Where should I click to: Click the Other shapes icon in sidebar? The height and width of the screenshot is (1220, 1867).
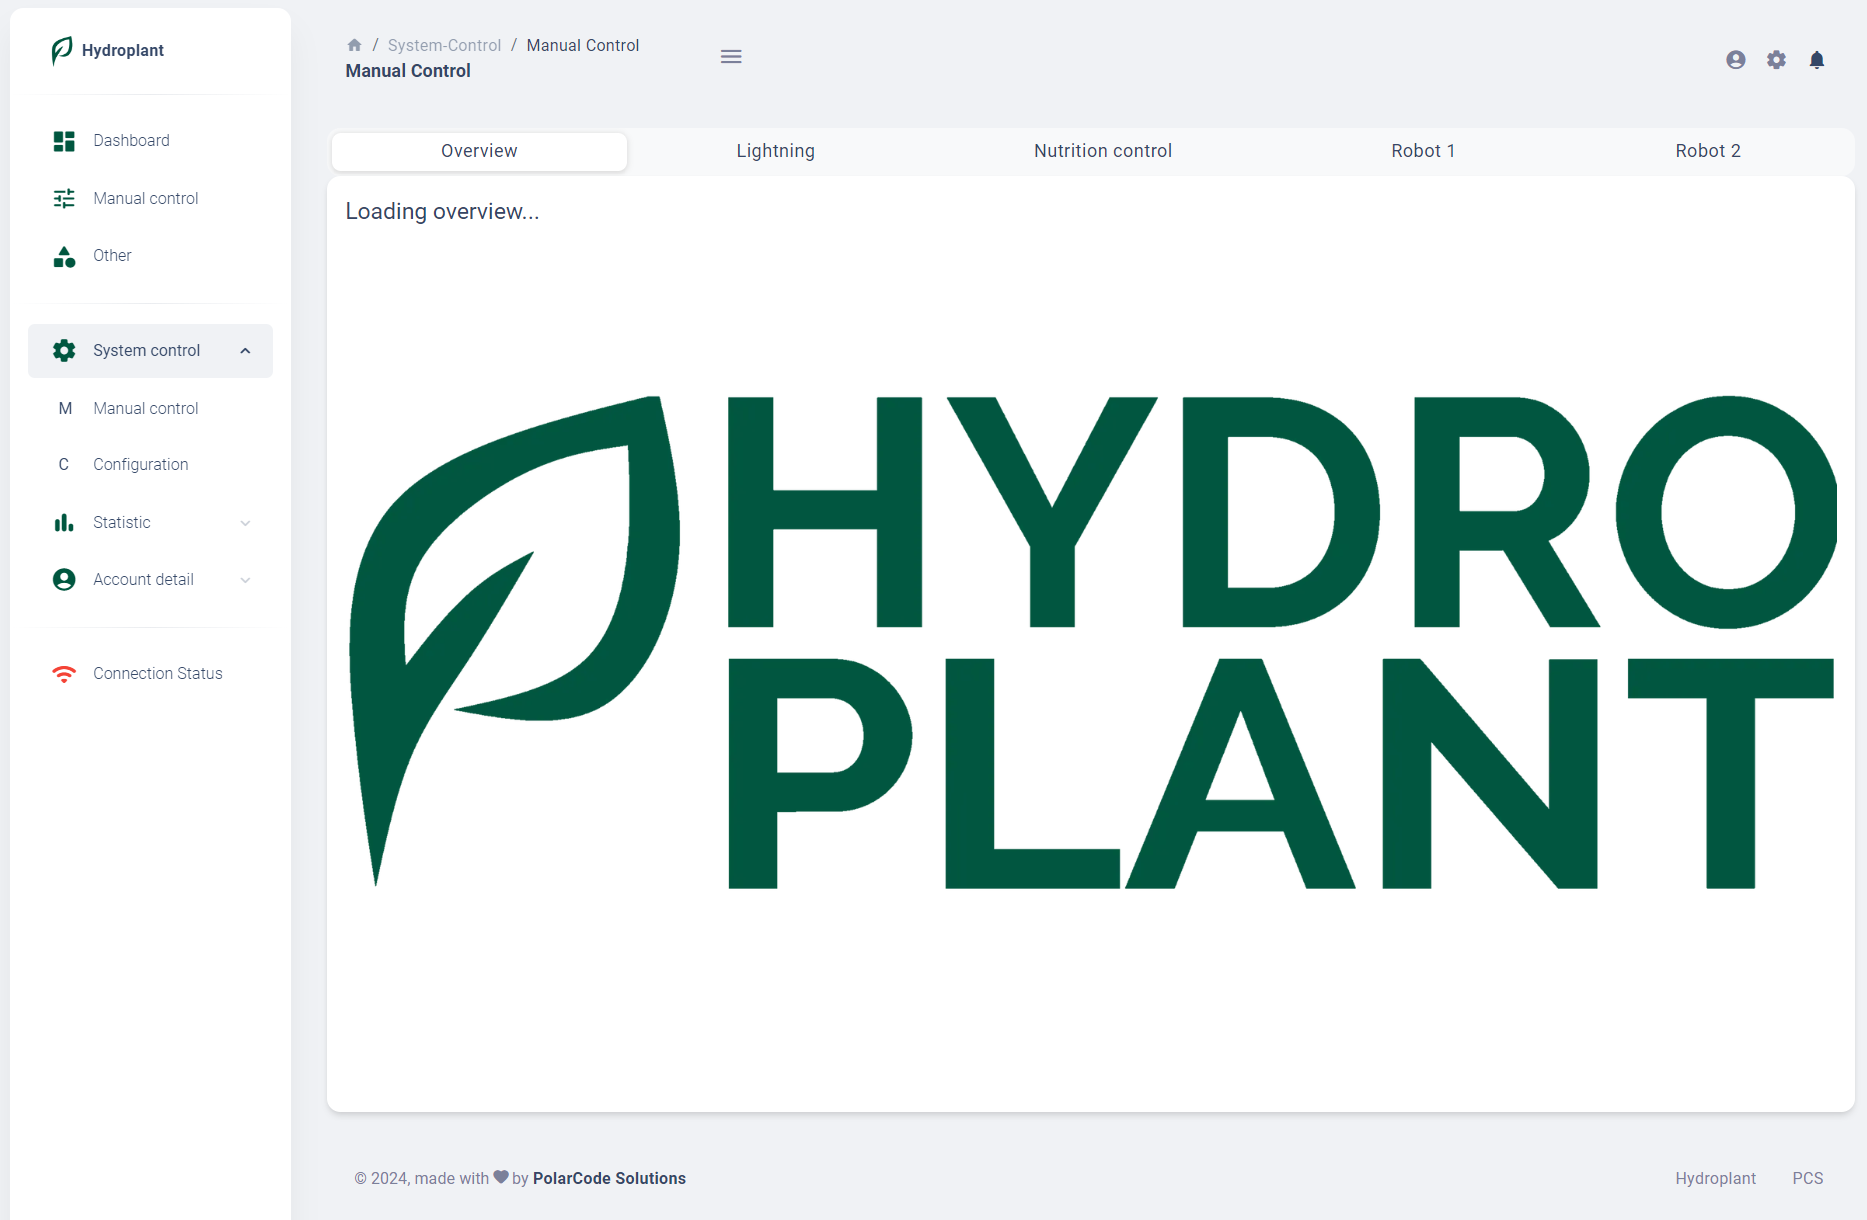[63, 256]
